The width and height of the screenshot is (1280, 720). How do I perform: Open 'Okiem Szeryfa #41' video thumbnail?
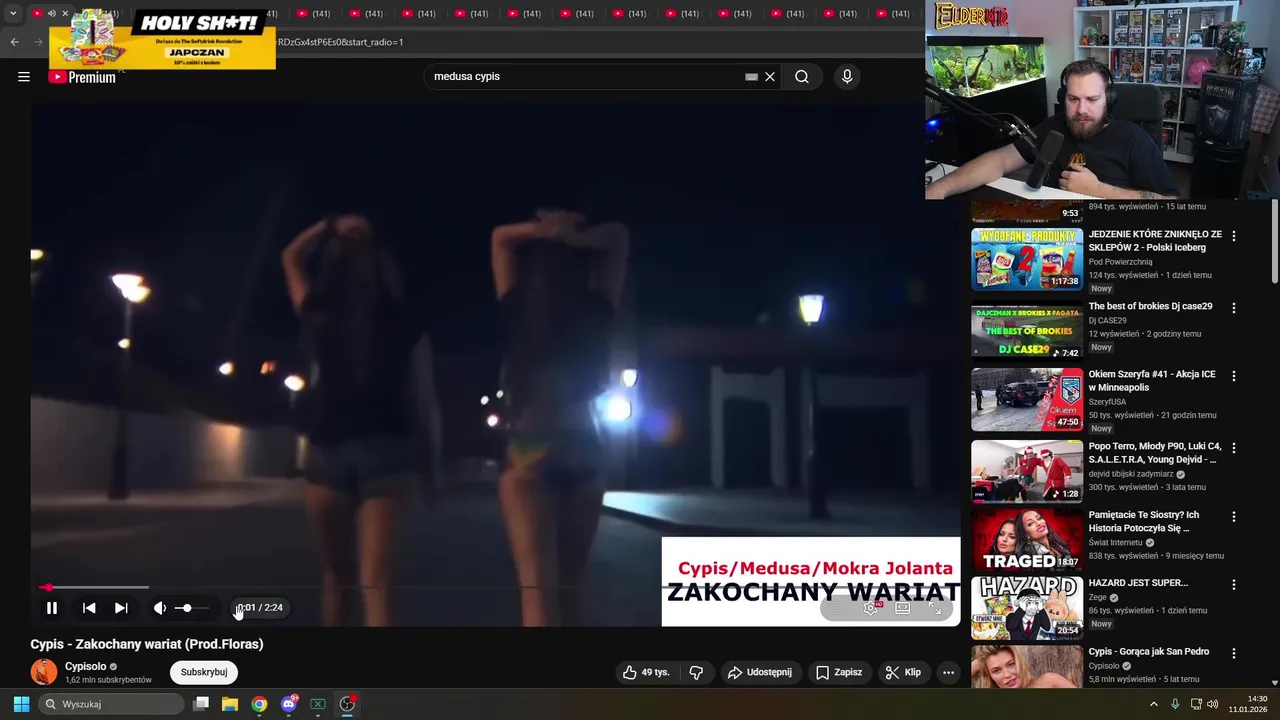click(x=1027, y=400)
